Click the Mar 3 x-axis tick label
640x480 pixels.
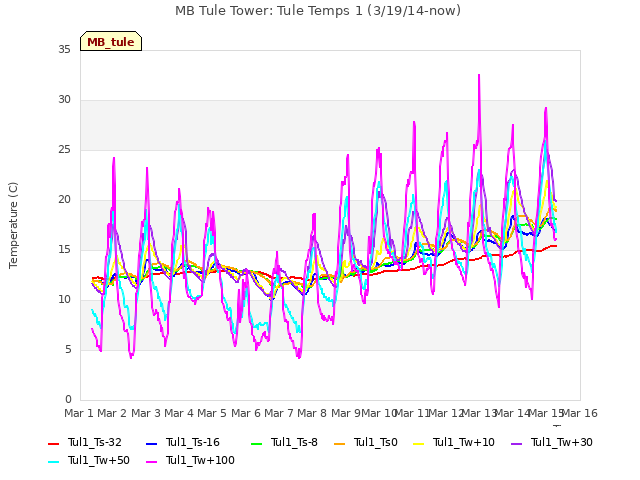[x=146, y=413]
